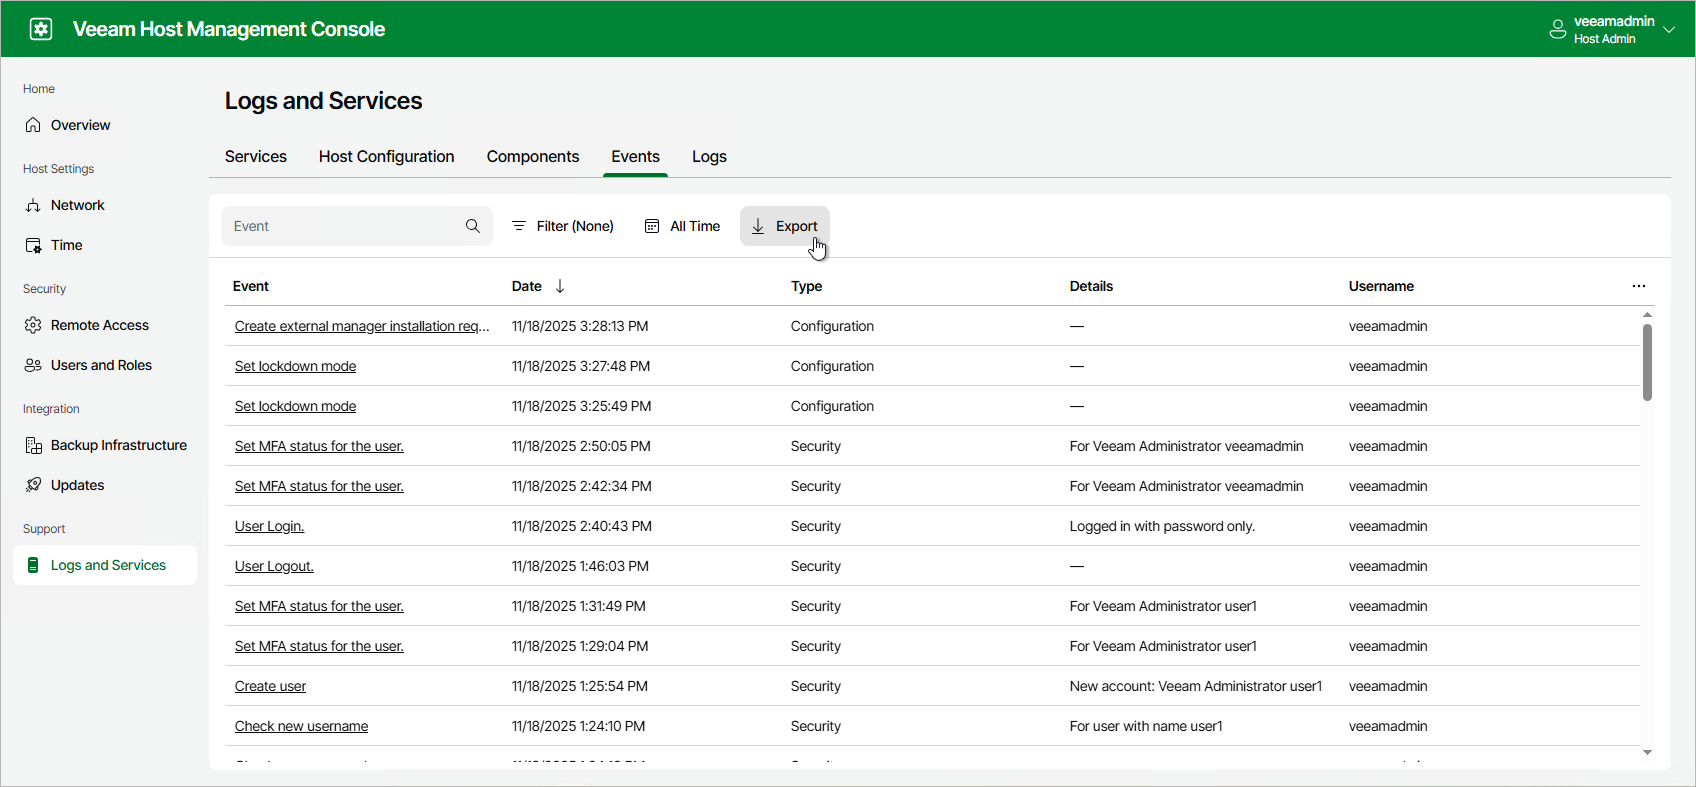This screenshot has height=787, width=1696.
Task: Expand the veeamadmin account dropdown chevron
Action: tap(1669, 30)
